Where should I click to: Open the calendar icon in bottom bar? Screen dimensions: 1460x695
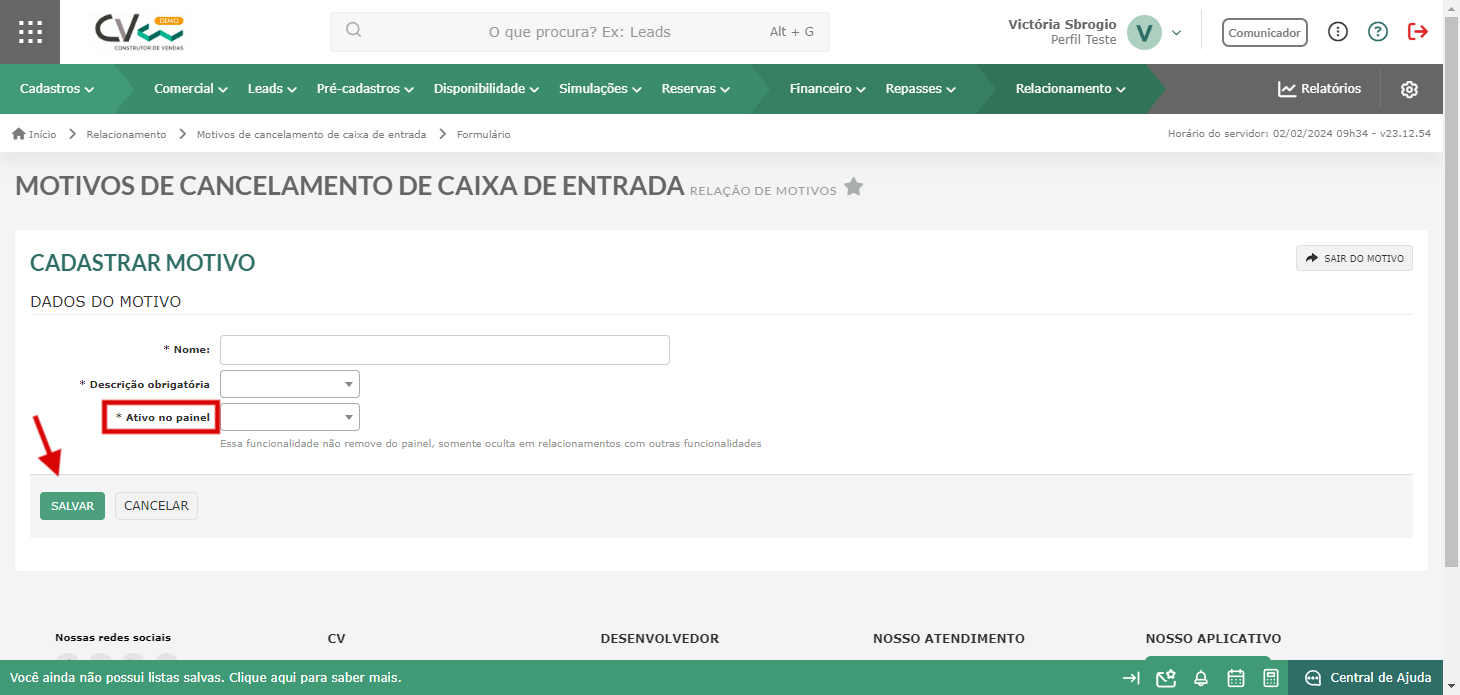[1236, 678]
